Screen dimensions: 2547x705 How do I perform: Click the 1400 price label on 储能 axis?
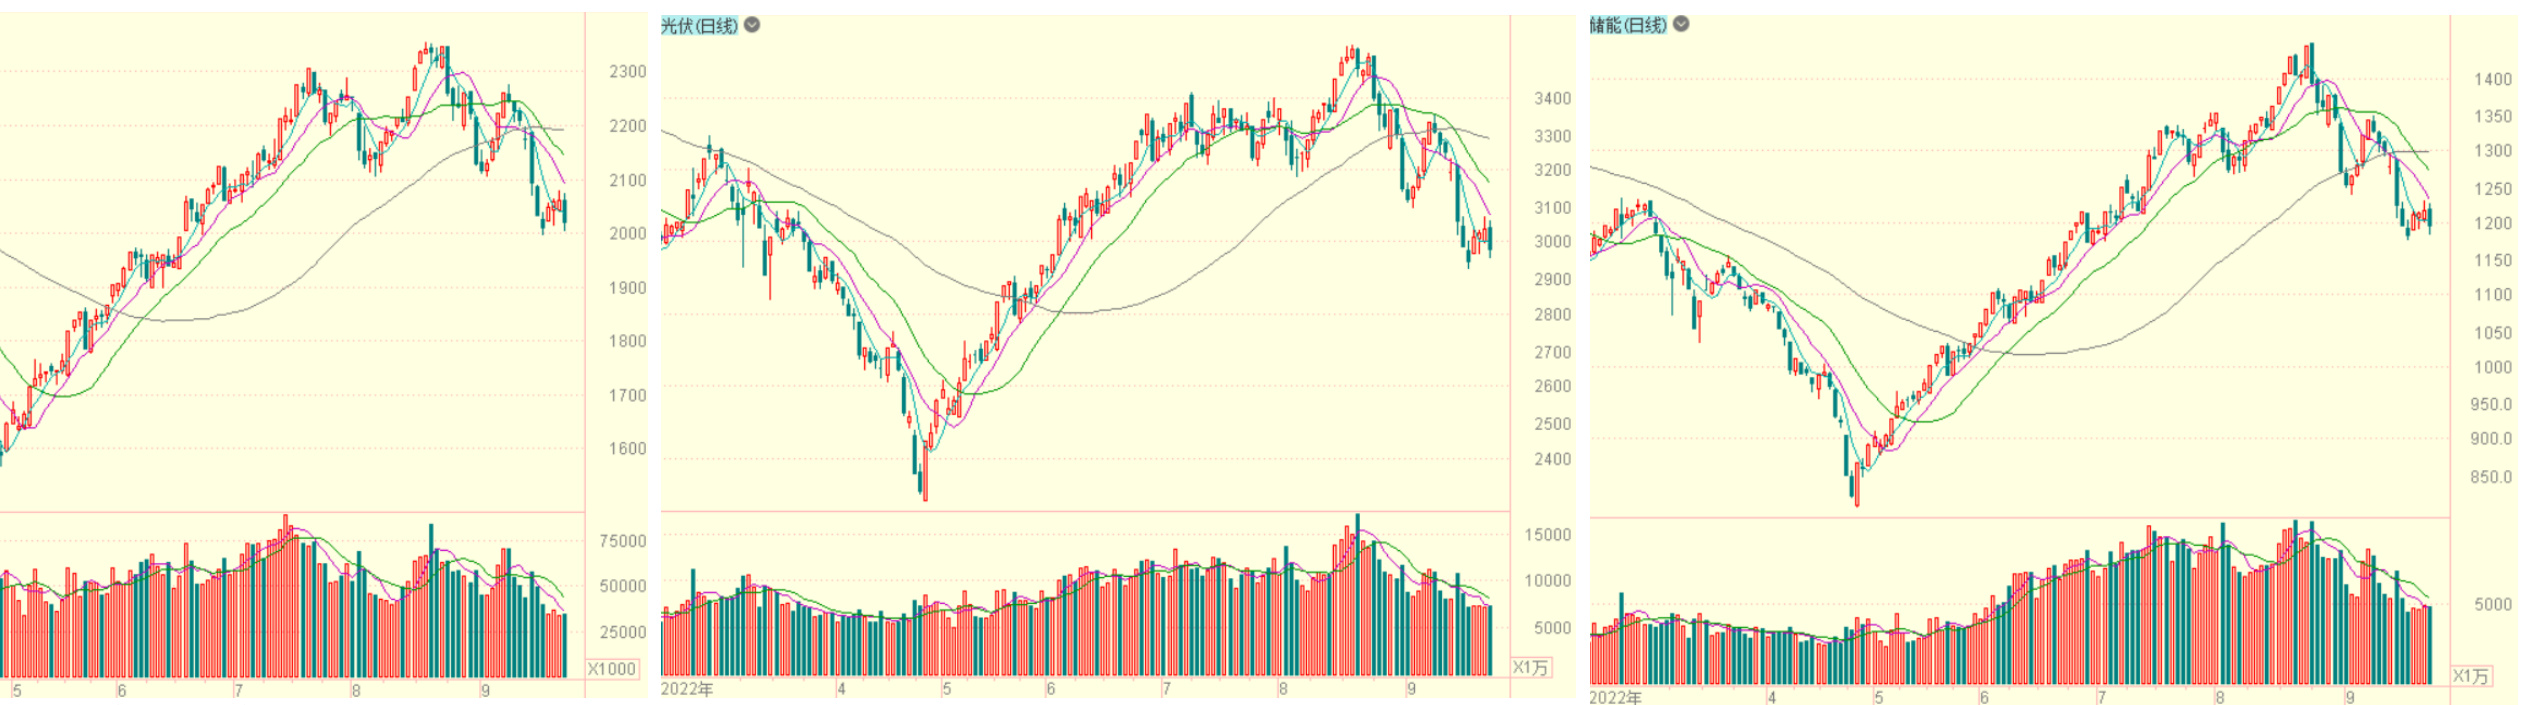[2493, 79]
